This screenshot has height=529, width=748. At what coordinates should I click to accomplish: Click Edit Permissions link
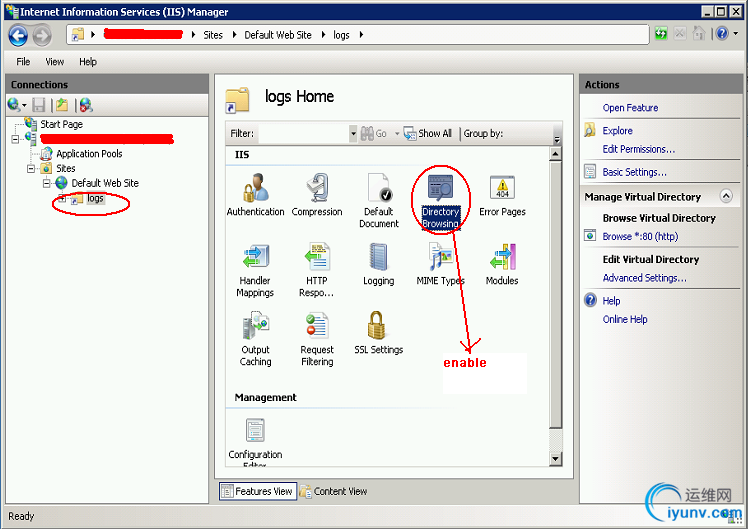(638, 149)
